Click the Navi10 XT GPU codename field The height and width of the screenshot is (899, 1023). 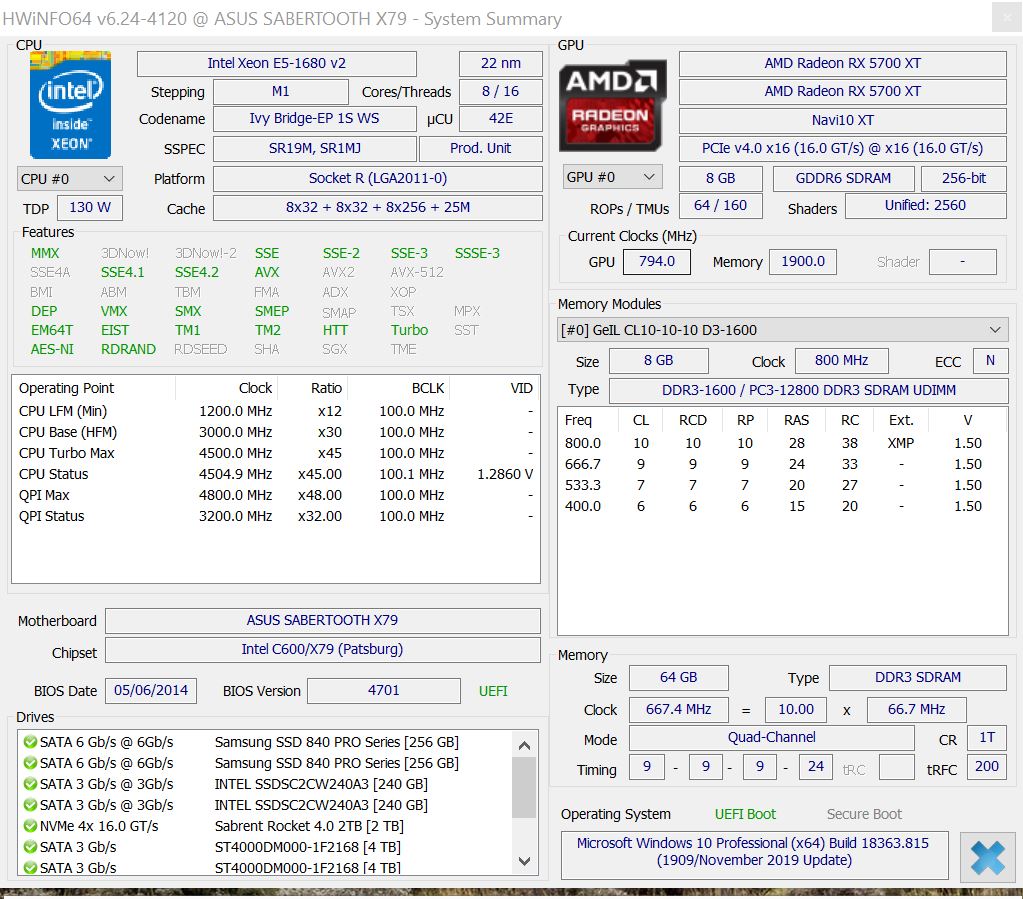point(842,120)
